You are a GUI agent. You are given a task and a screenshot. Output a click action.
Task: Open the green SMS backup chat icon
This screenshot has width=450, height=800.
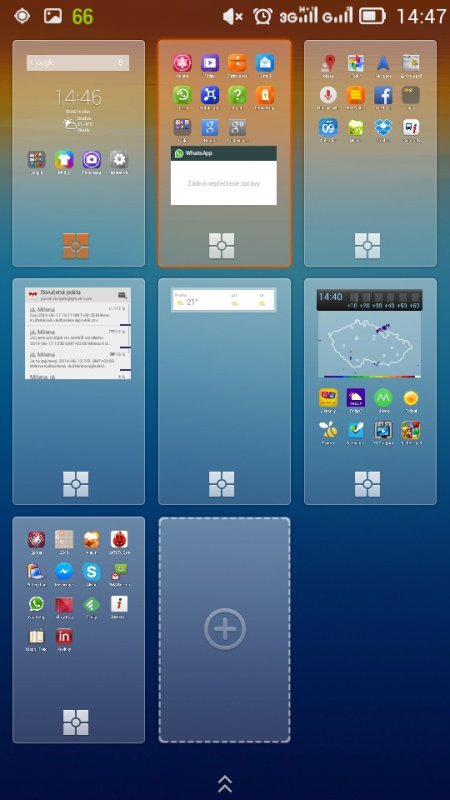(x=119, y=571)
